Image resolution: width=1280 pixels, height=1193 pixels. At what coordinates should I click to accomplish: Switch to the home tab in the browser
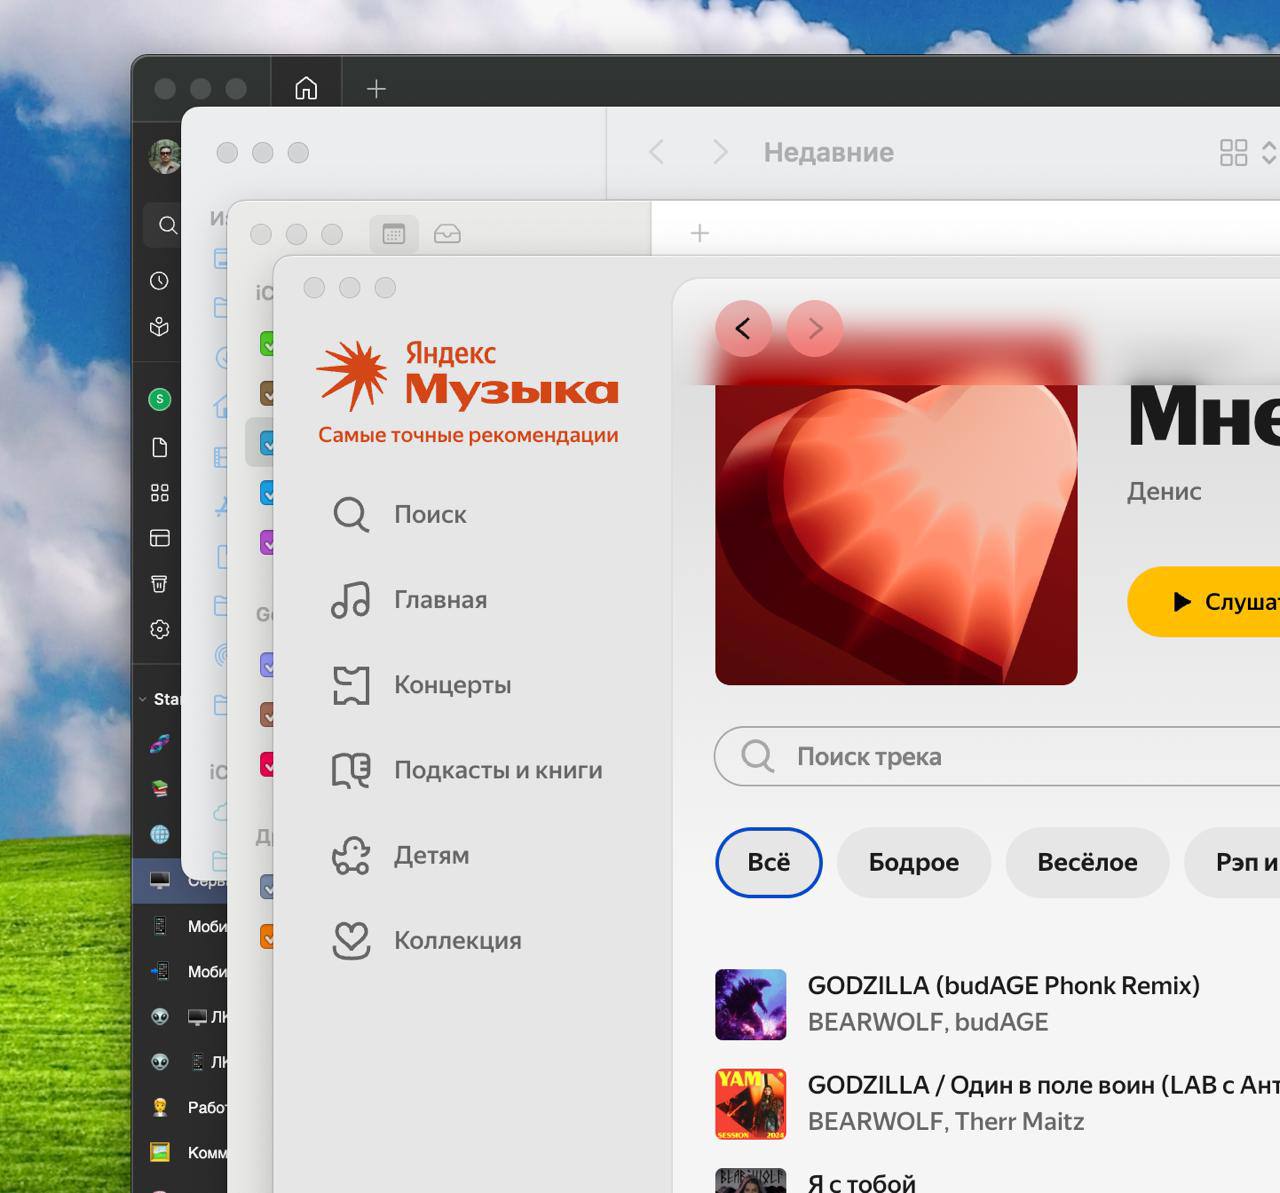point(306,88)
